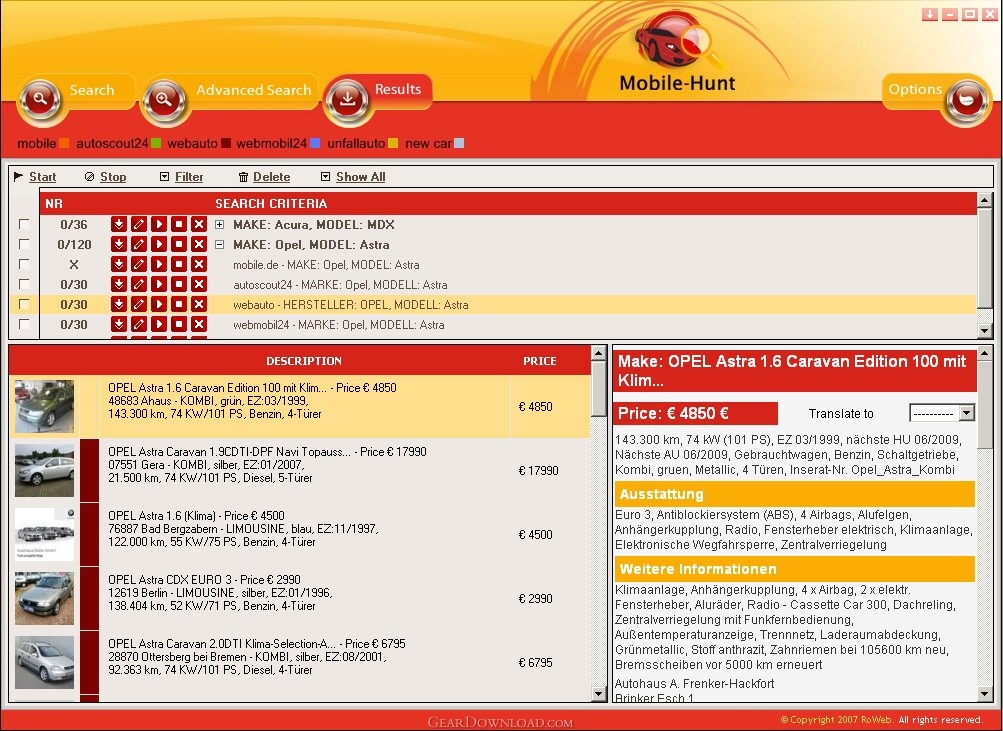Click search criteria scroll up arrow
Viewport: 1003px width, 731px height.
[x=984, y=200]
